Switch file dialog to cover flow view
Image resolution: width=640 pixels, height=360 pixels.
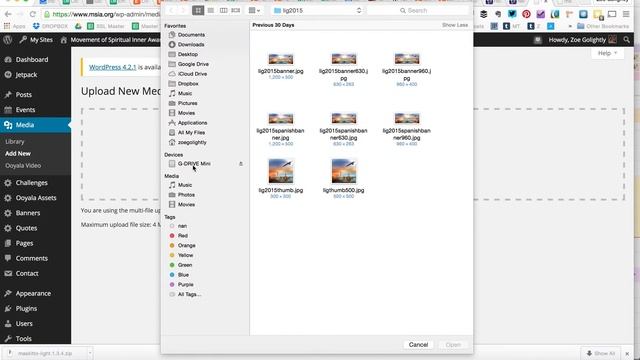coord(236,10)
